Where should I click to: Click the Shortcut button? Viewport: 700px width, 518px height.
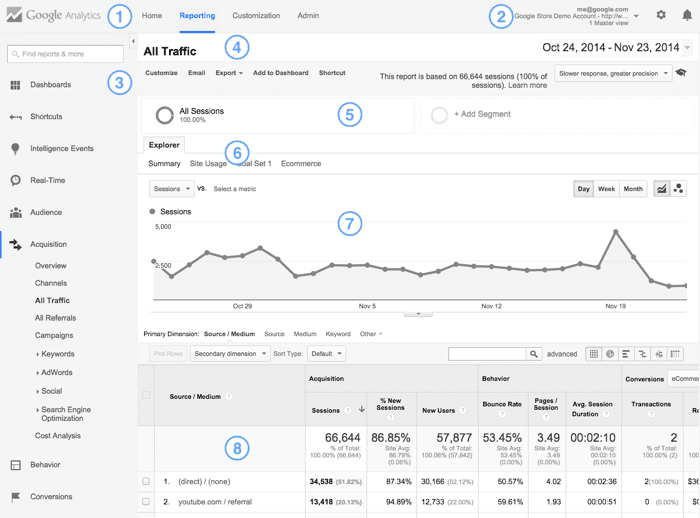pos(332,73)
